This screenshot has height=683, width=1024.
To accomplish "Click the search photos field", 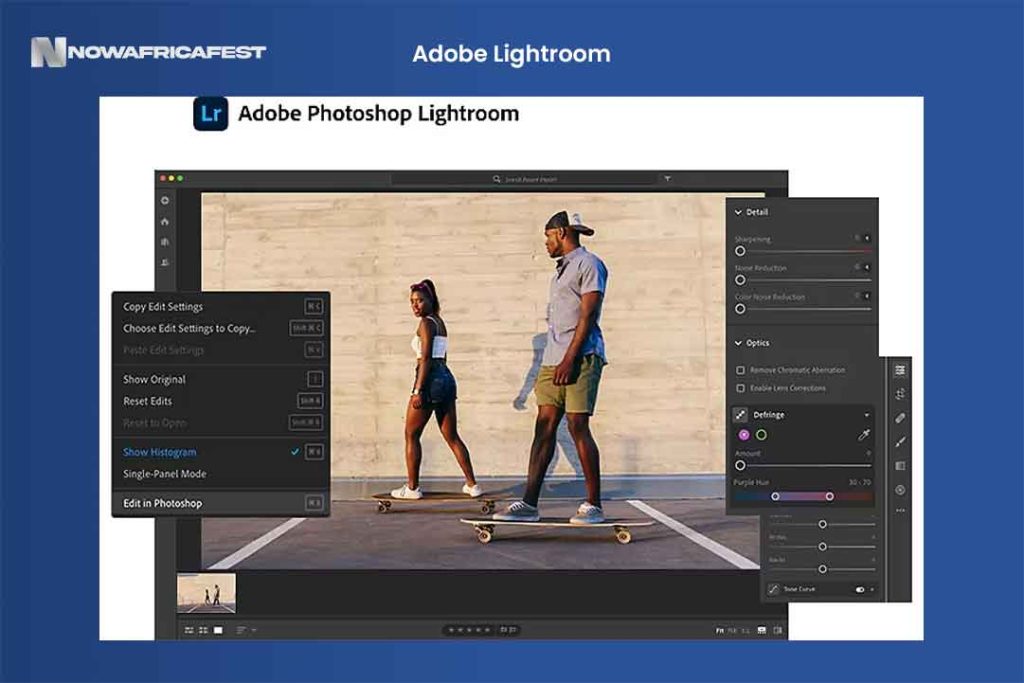I will click(524, 178).
